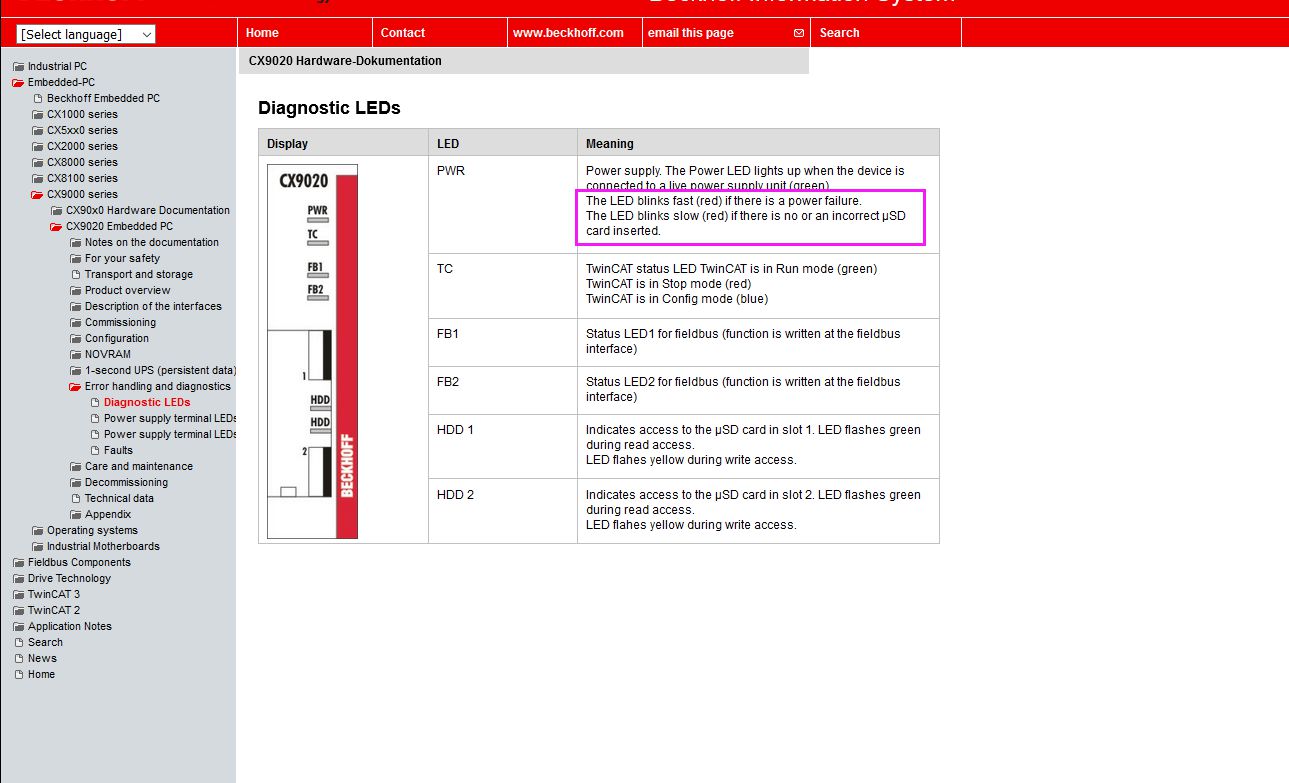The width and height of the screenshot is (1289, 783).
Task: Open Contact in the top navigation bar
Action: click(x=403, y=33)
